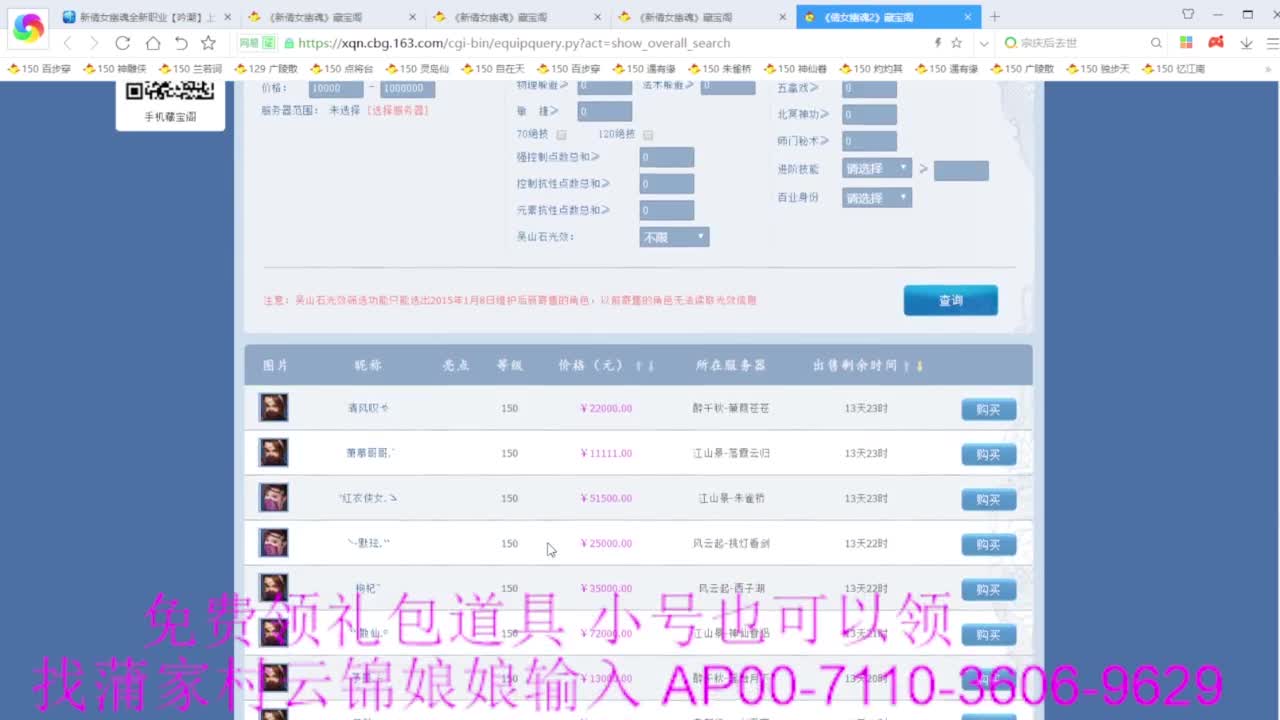
Task: Buy the ¥25000.00 character listing
Action: click(988, 544)
